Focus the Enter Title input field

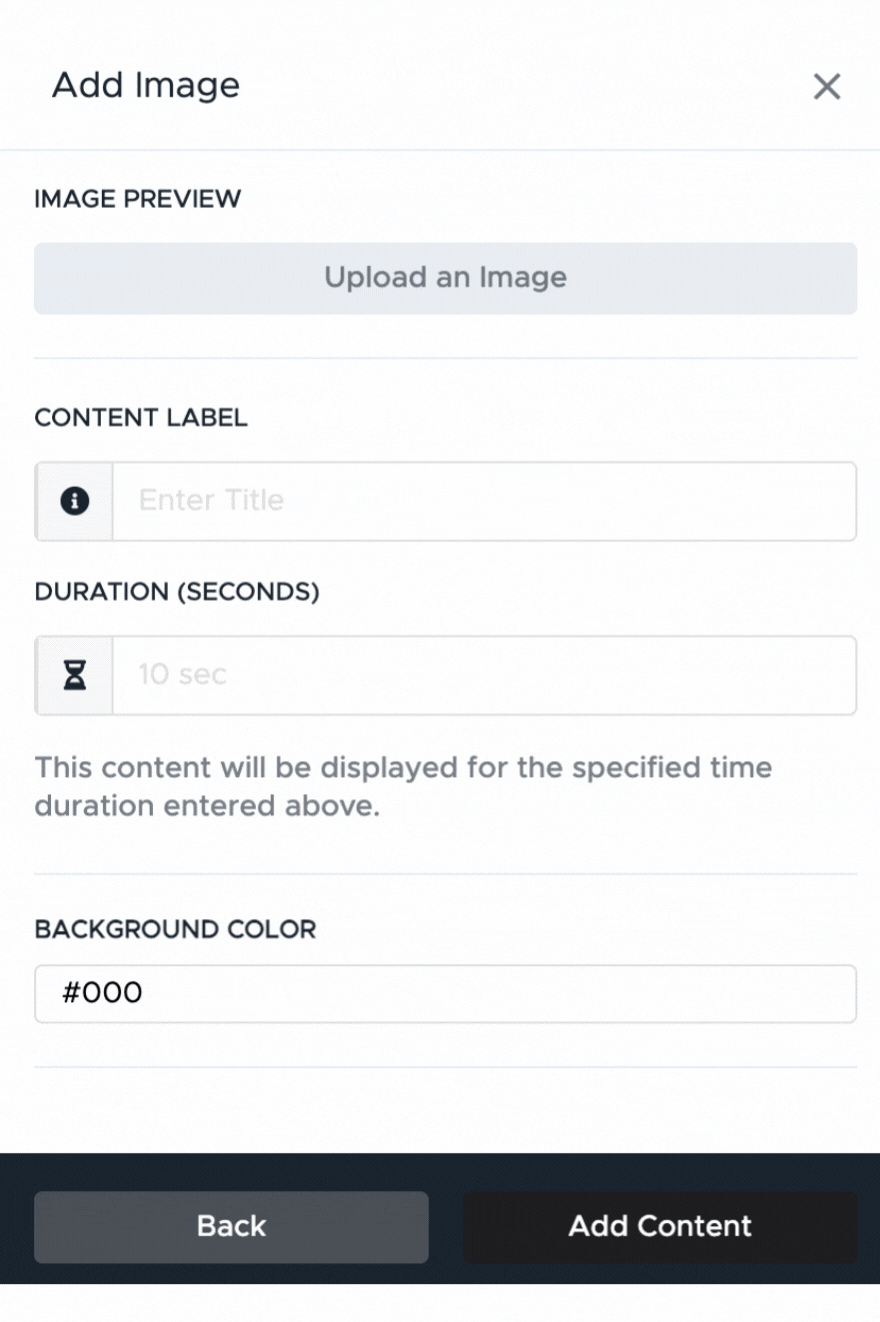pos(484,501)
